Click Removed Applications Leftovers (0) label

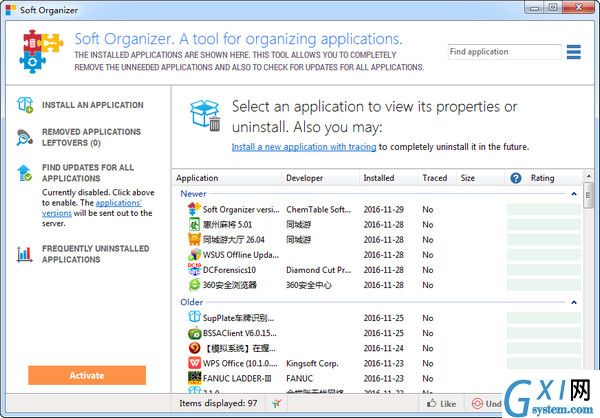pyautogui.click(x=91, y=137)
